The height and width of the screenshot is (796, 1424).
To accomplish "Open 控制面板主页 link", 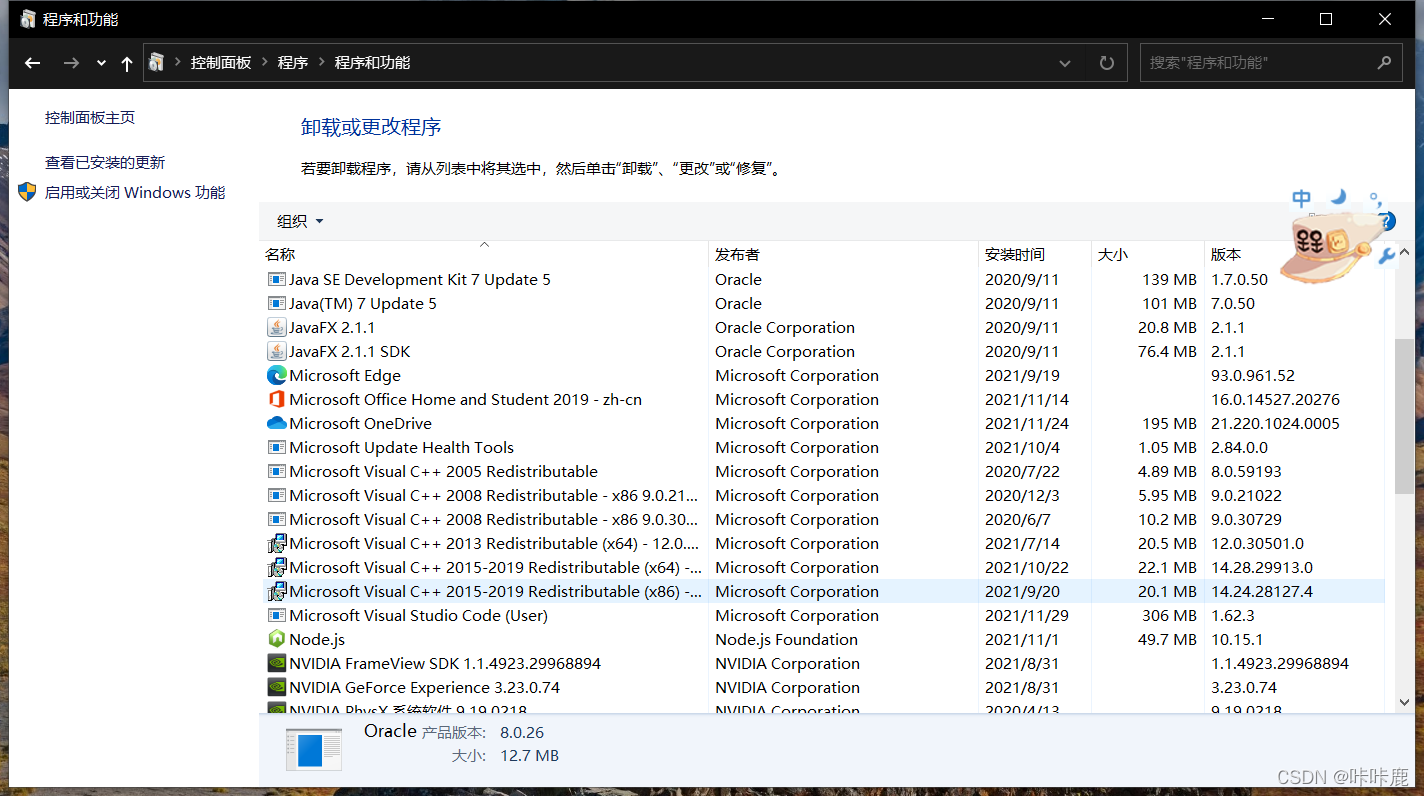I will pos(90,117).
